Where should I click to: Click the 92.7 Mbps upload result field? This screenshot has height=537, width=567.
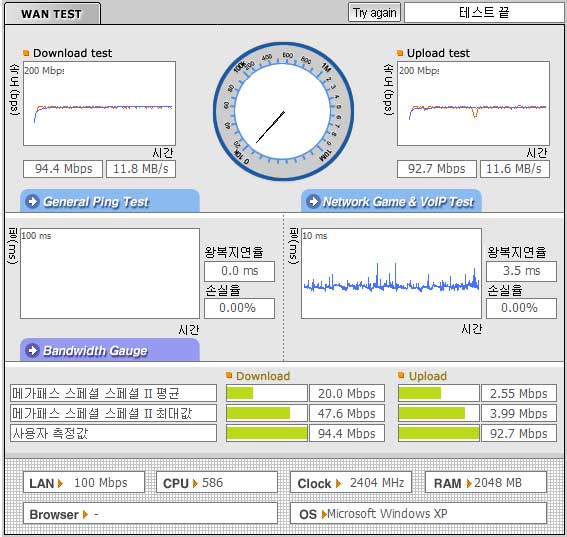(437, 169)
